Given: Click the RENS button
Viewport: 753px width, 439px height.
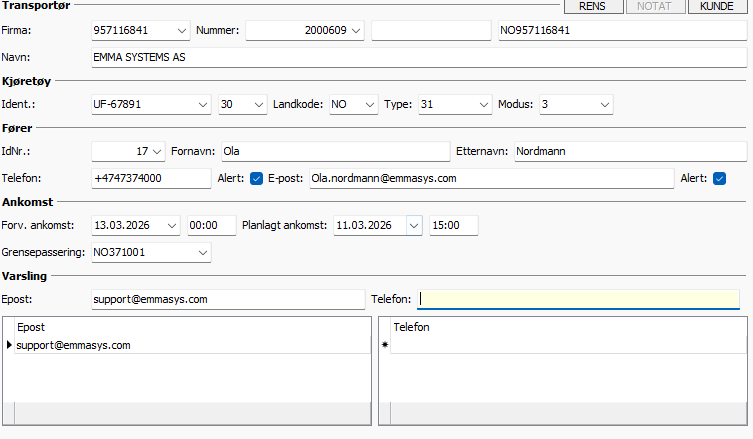Looking at the screenshot, I should (593, 7).
